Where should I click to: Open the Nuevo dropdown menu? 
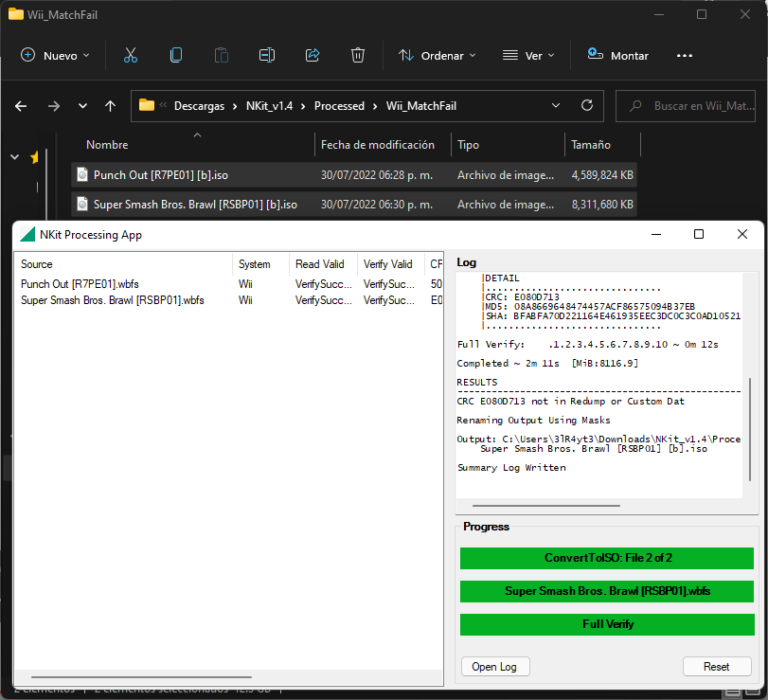tap(55, 56)
